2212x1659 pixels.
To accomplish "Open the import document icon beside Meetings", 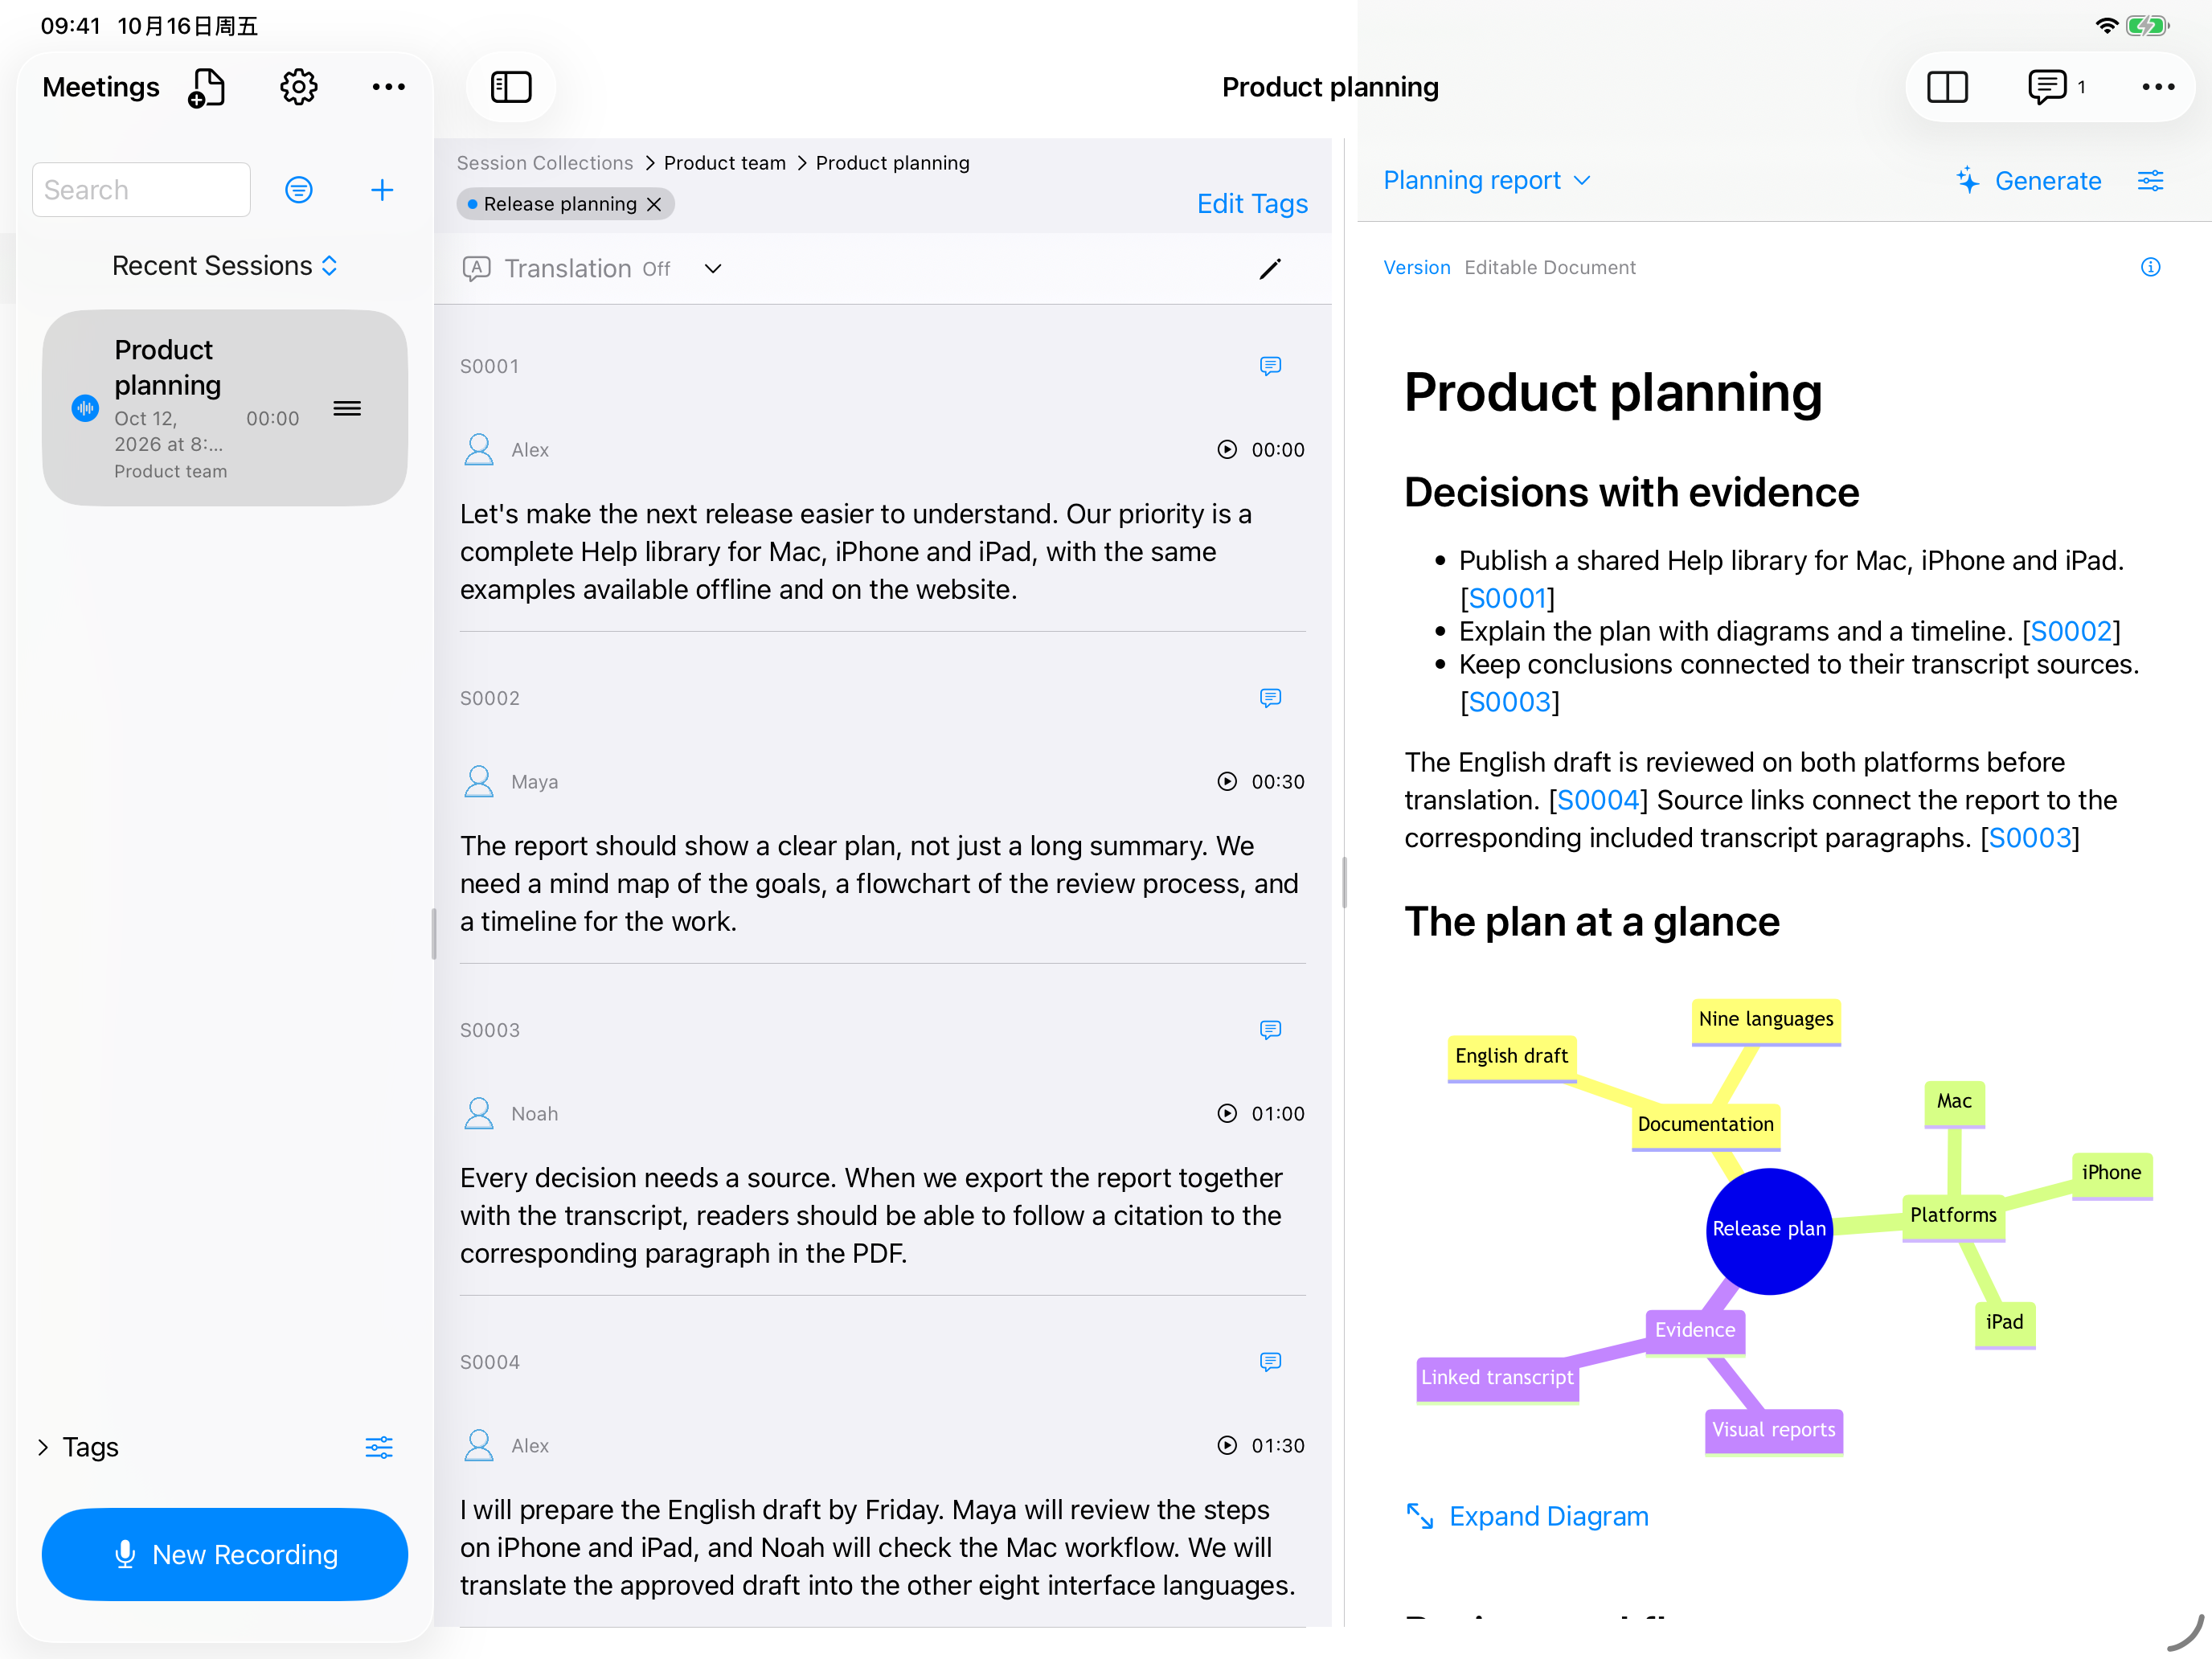I will coord(206,88).
